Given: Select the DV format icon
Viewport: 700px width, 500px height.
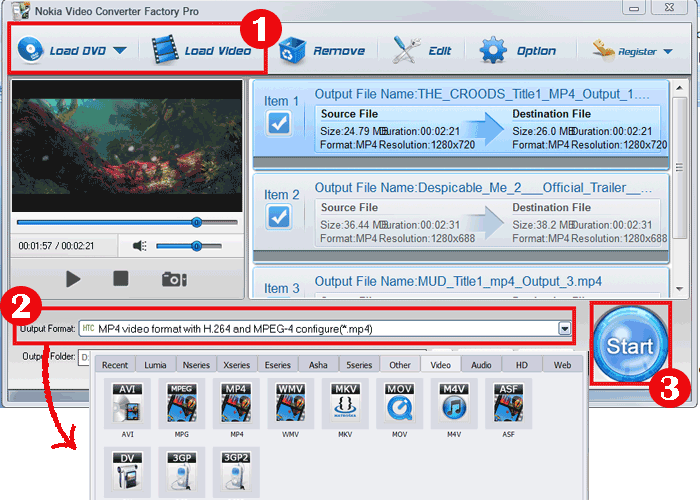Looking at the screenshot, I should [x=127, y=472].
